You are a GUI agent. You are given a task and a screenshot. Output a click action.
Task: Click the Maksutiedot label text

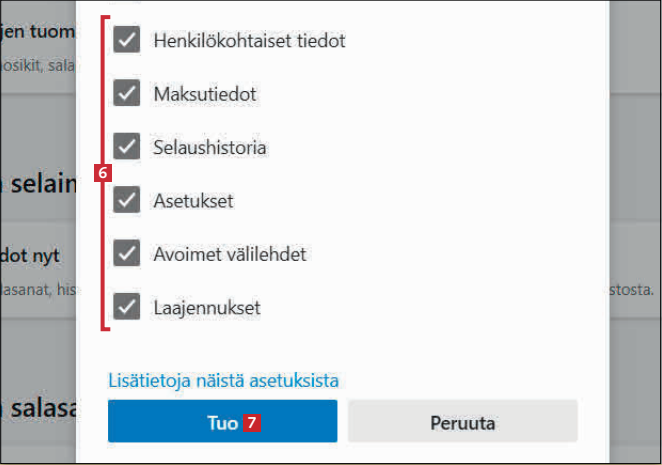click(x=206, y=94)
